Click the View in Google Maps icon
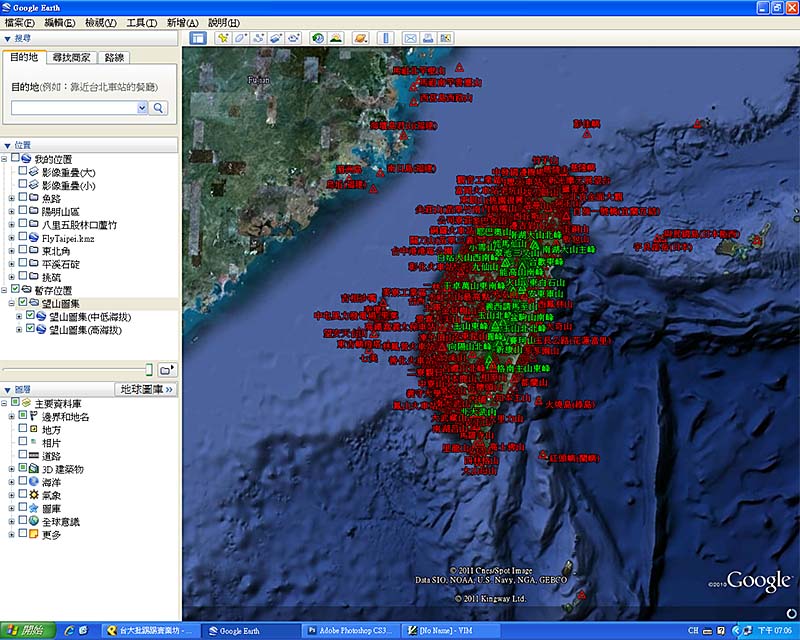This screenshot has width=800, height=640. [446, 38]
